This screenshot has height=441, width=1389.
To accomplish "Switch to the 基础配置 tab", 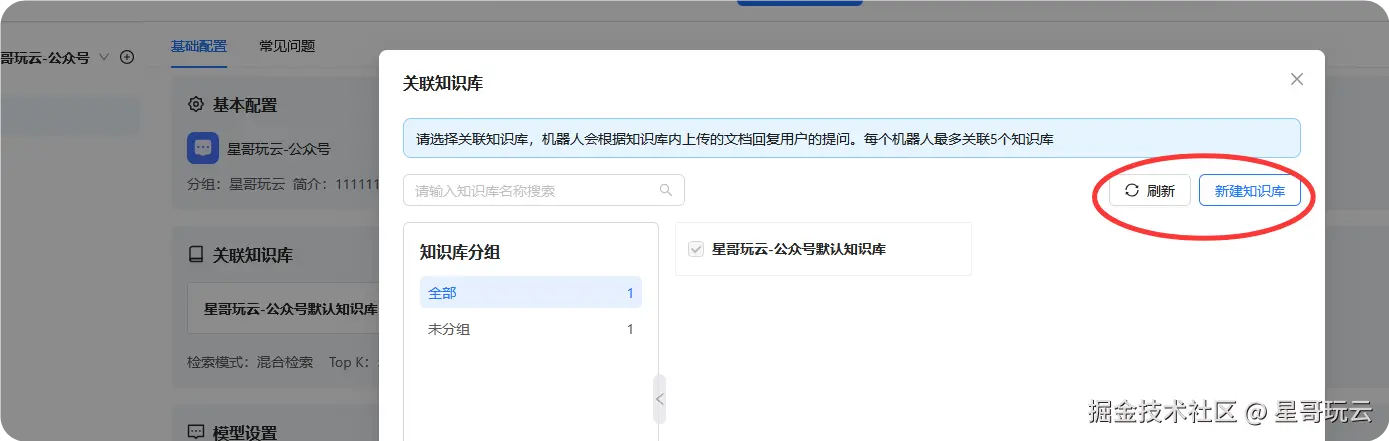I will coord(199,46).
